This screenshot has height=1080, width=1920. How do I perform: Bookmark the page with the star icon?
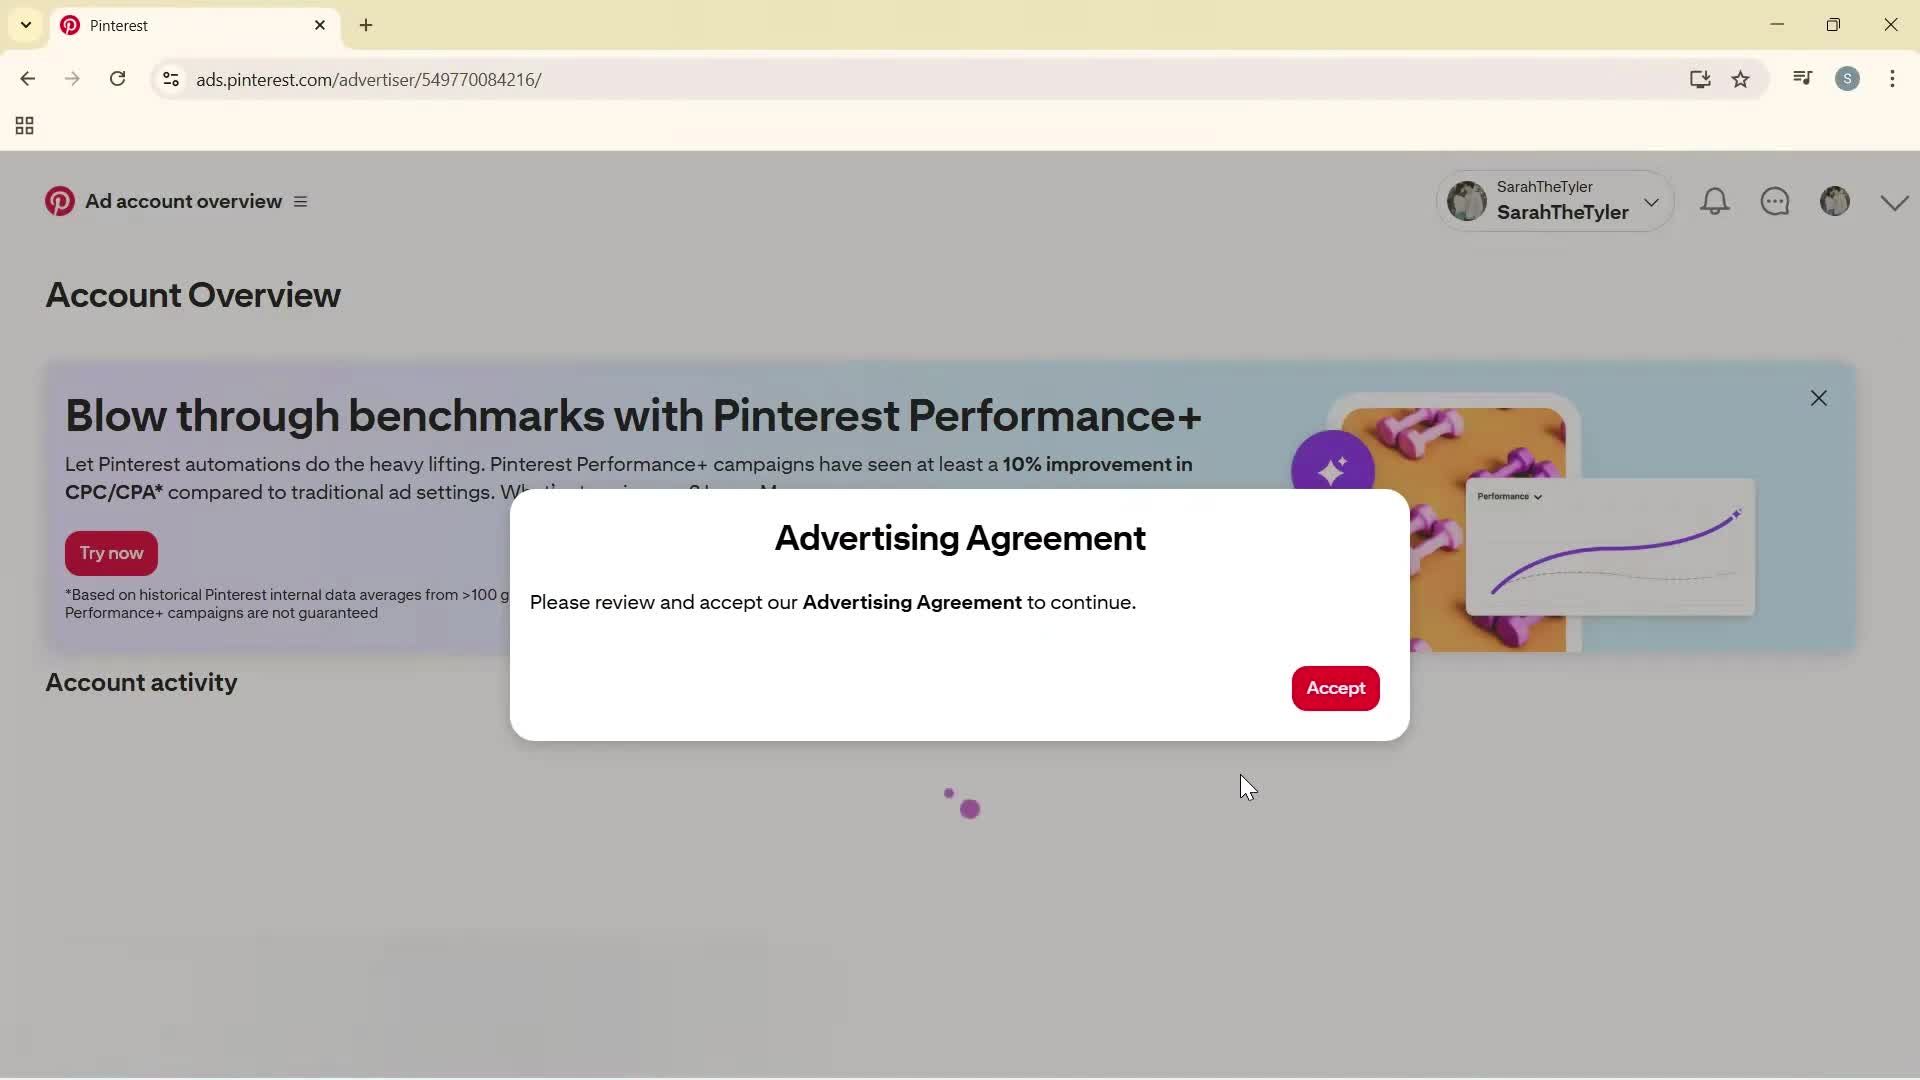coord(1742,79)
